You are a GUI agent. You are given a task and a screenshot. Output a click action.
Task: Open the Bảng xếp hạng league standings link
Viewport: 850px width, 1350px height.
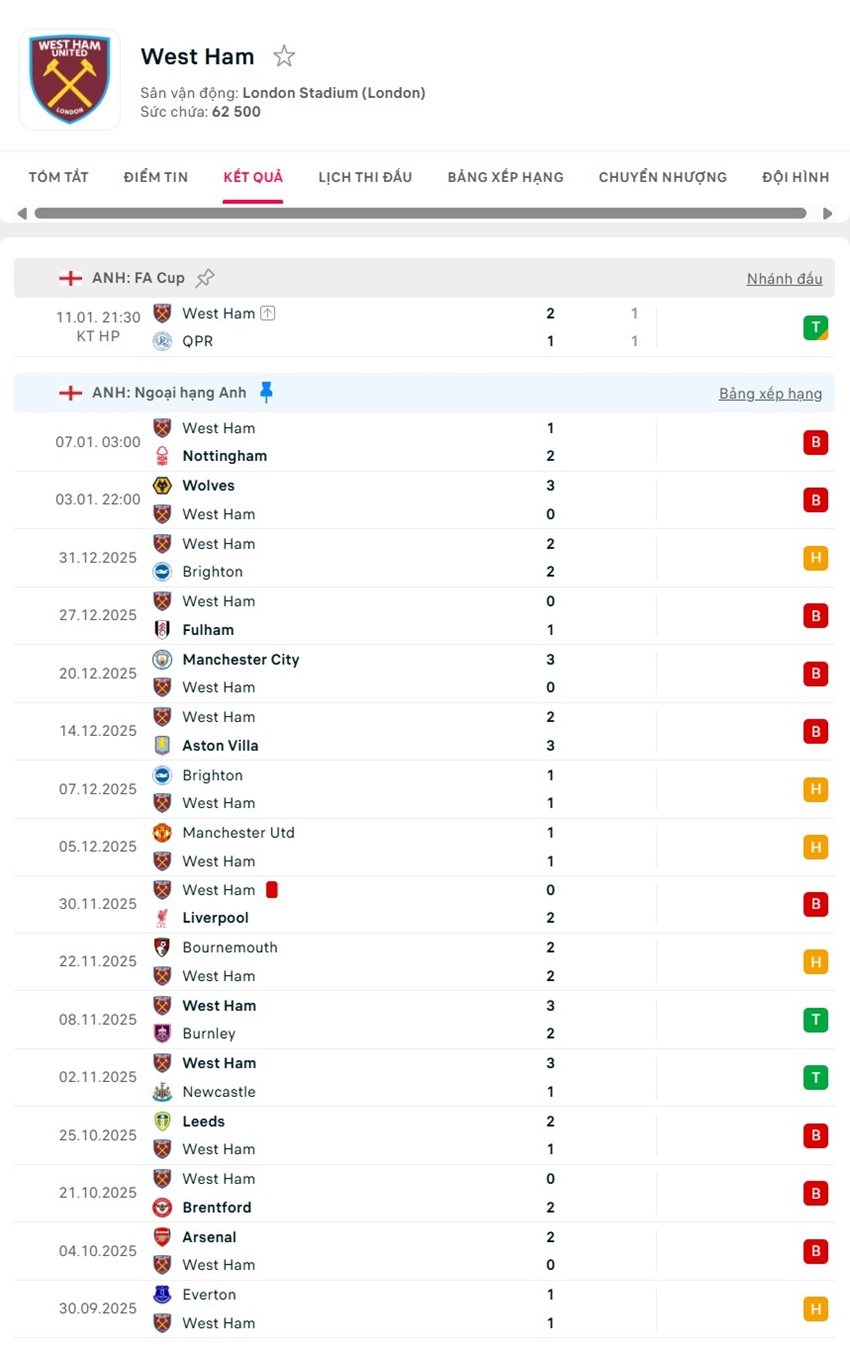click(770, 393)
